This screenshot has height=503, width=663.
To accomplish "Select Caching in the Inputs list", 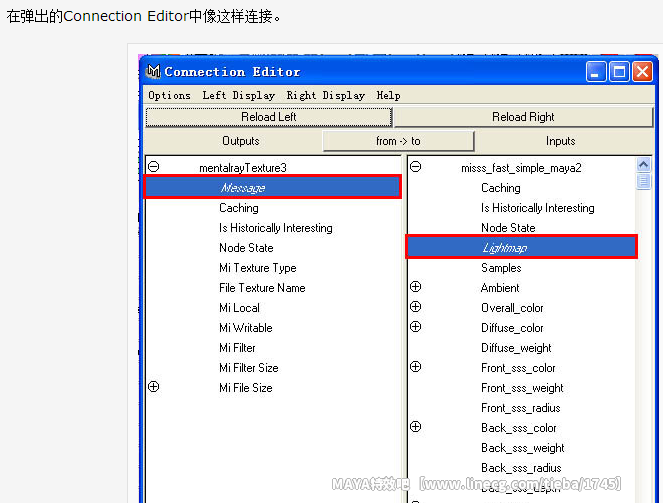I will (x=501, y=188).
